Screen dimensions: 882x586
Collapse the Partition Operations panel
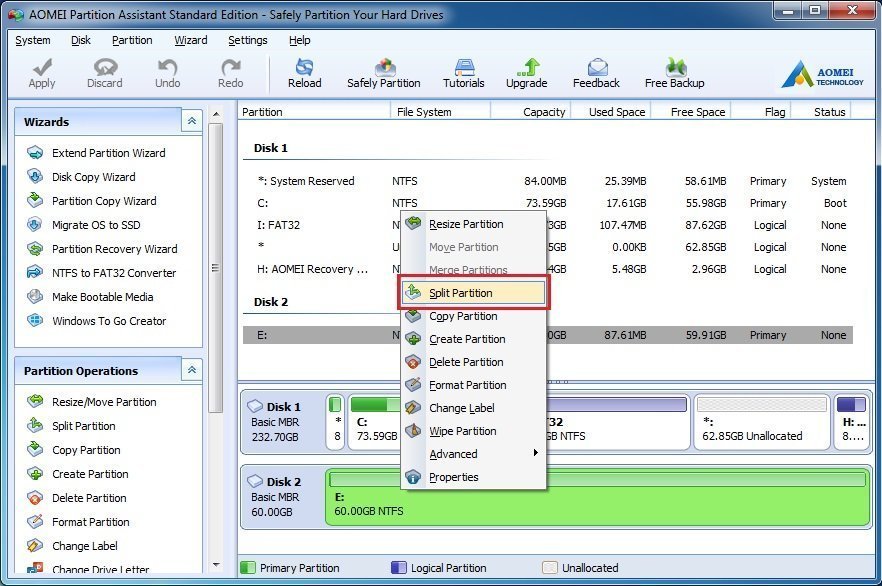click(192, 370)
